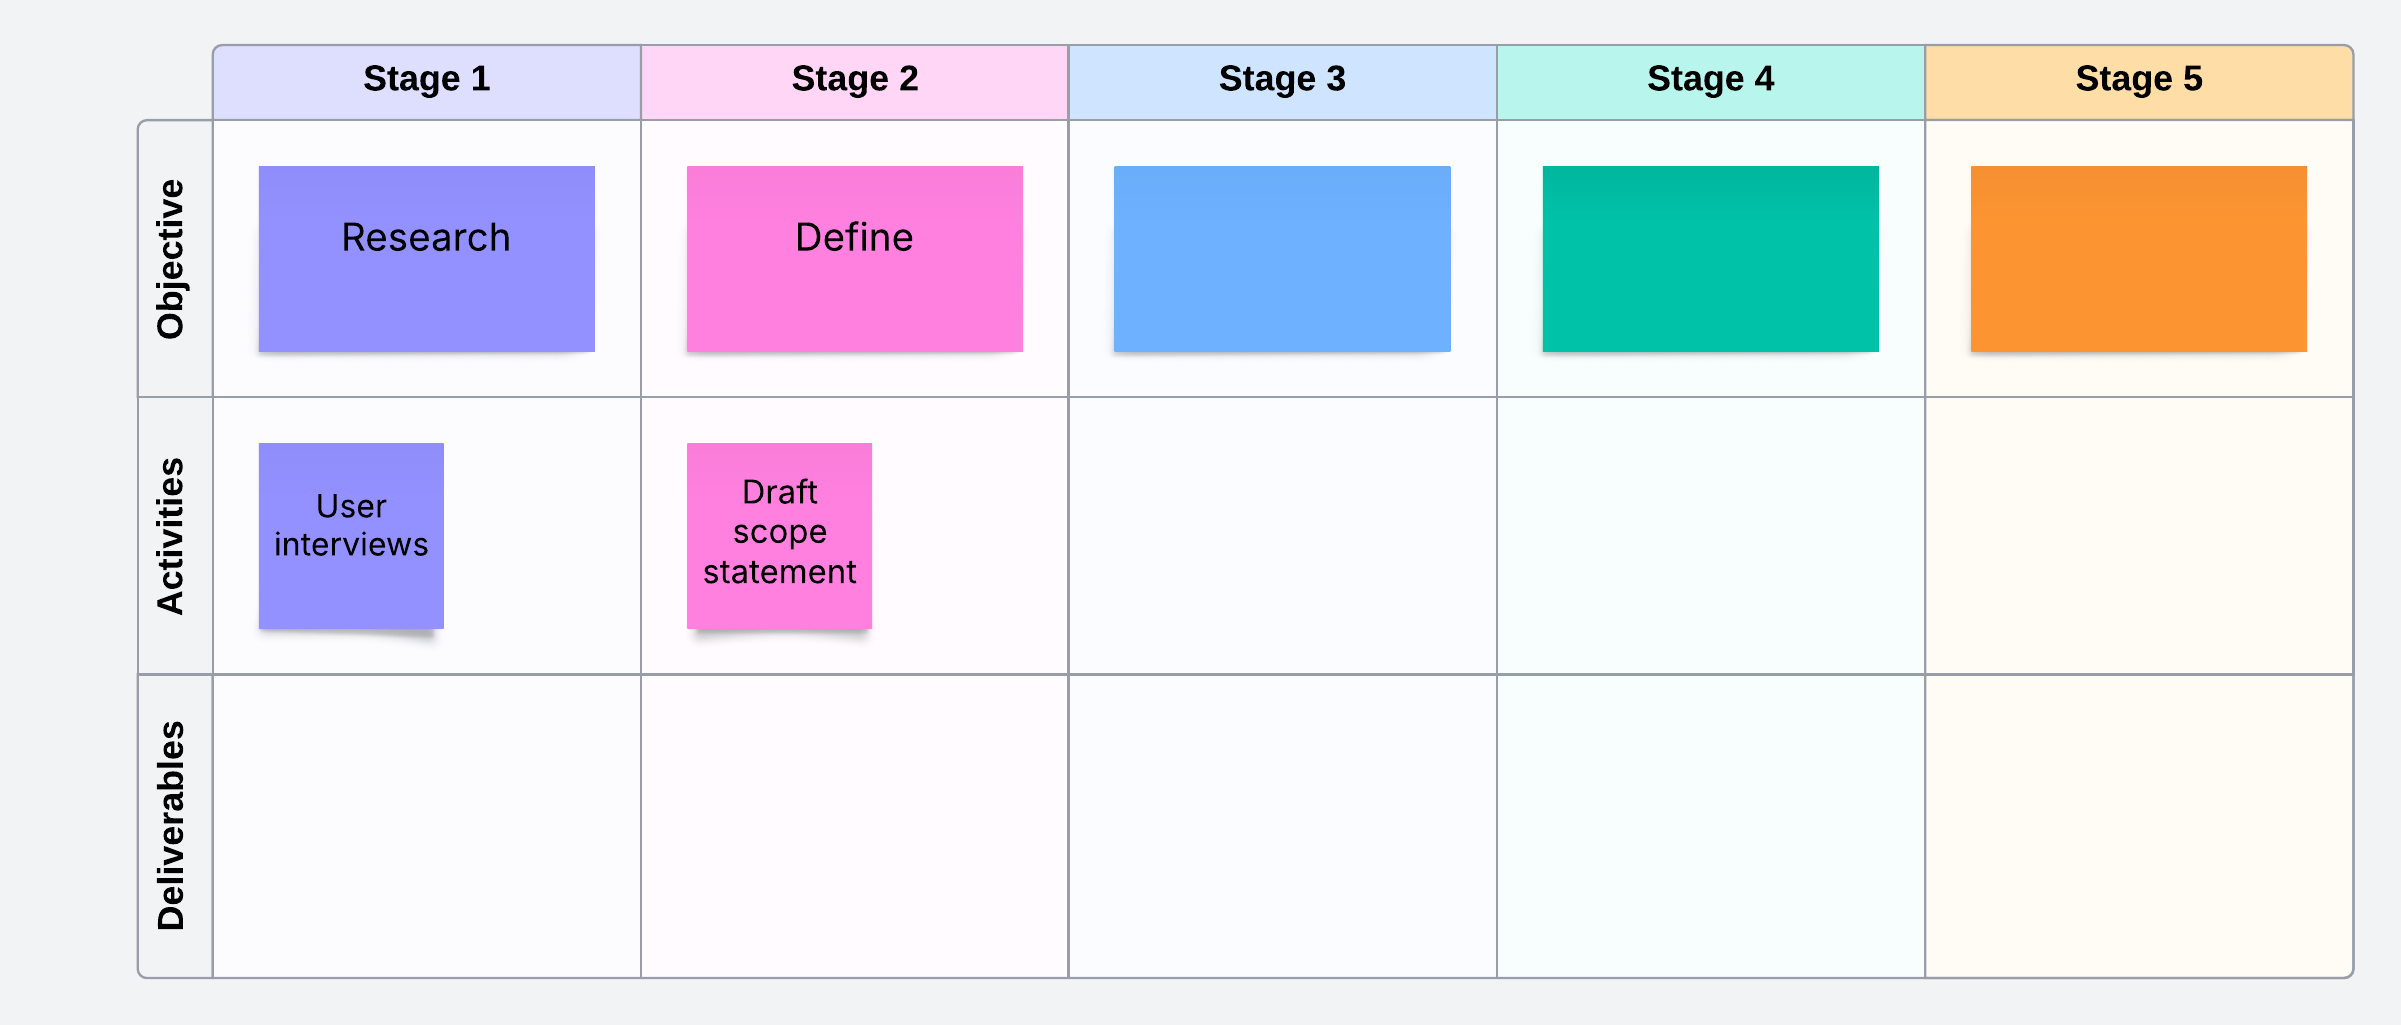Click the empty Stage 5 Deliverables cell
This screenshot has width=2401, height=1025.
2138,826
